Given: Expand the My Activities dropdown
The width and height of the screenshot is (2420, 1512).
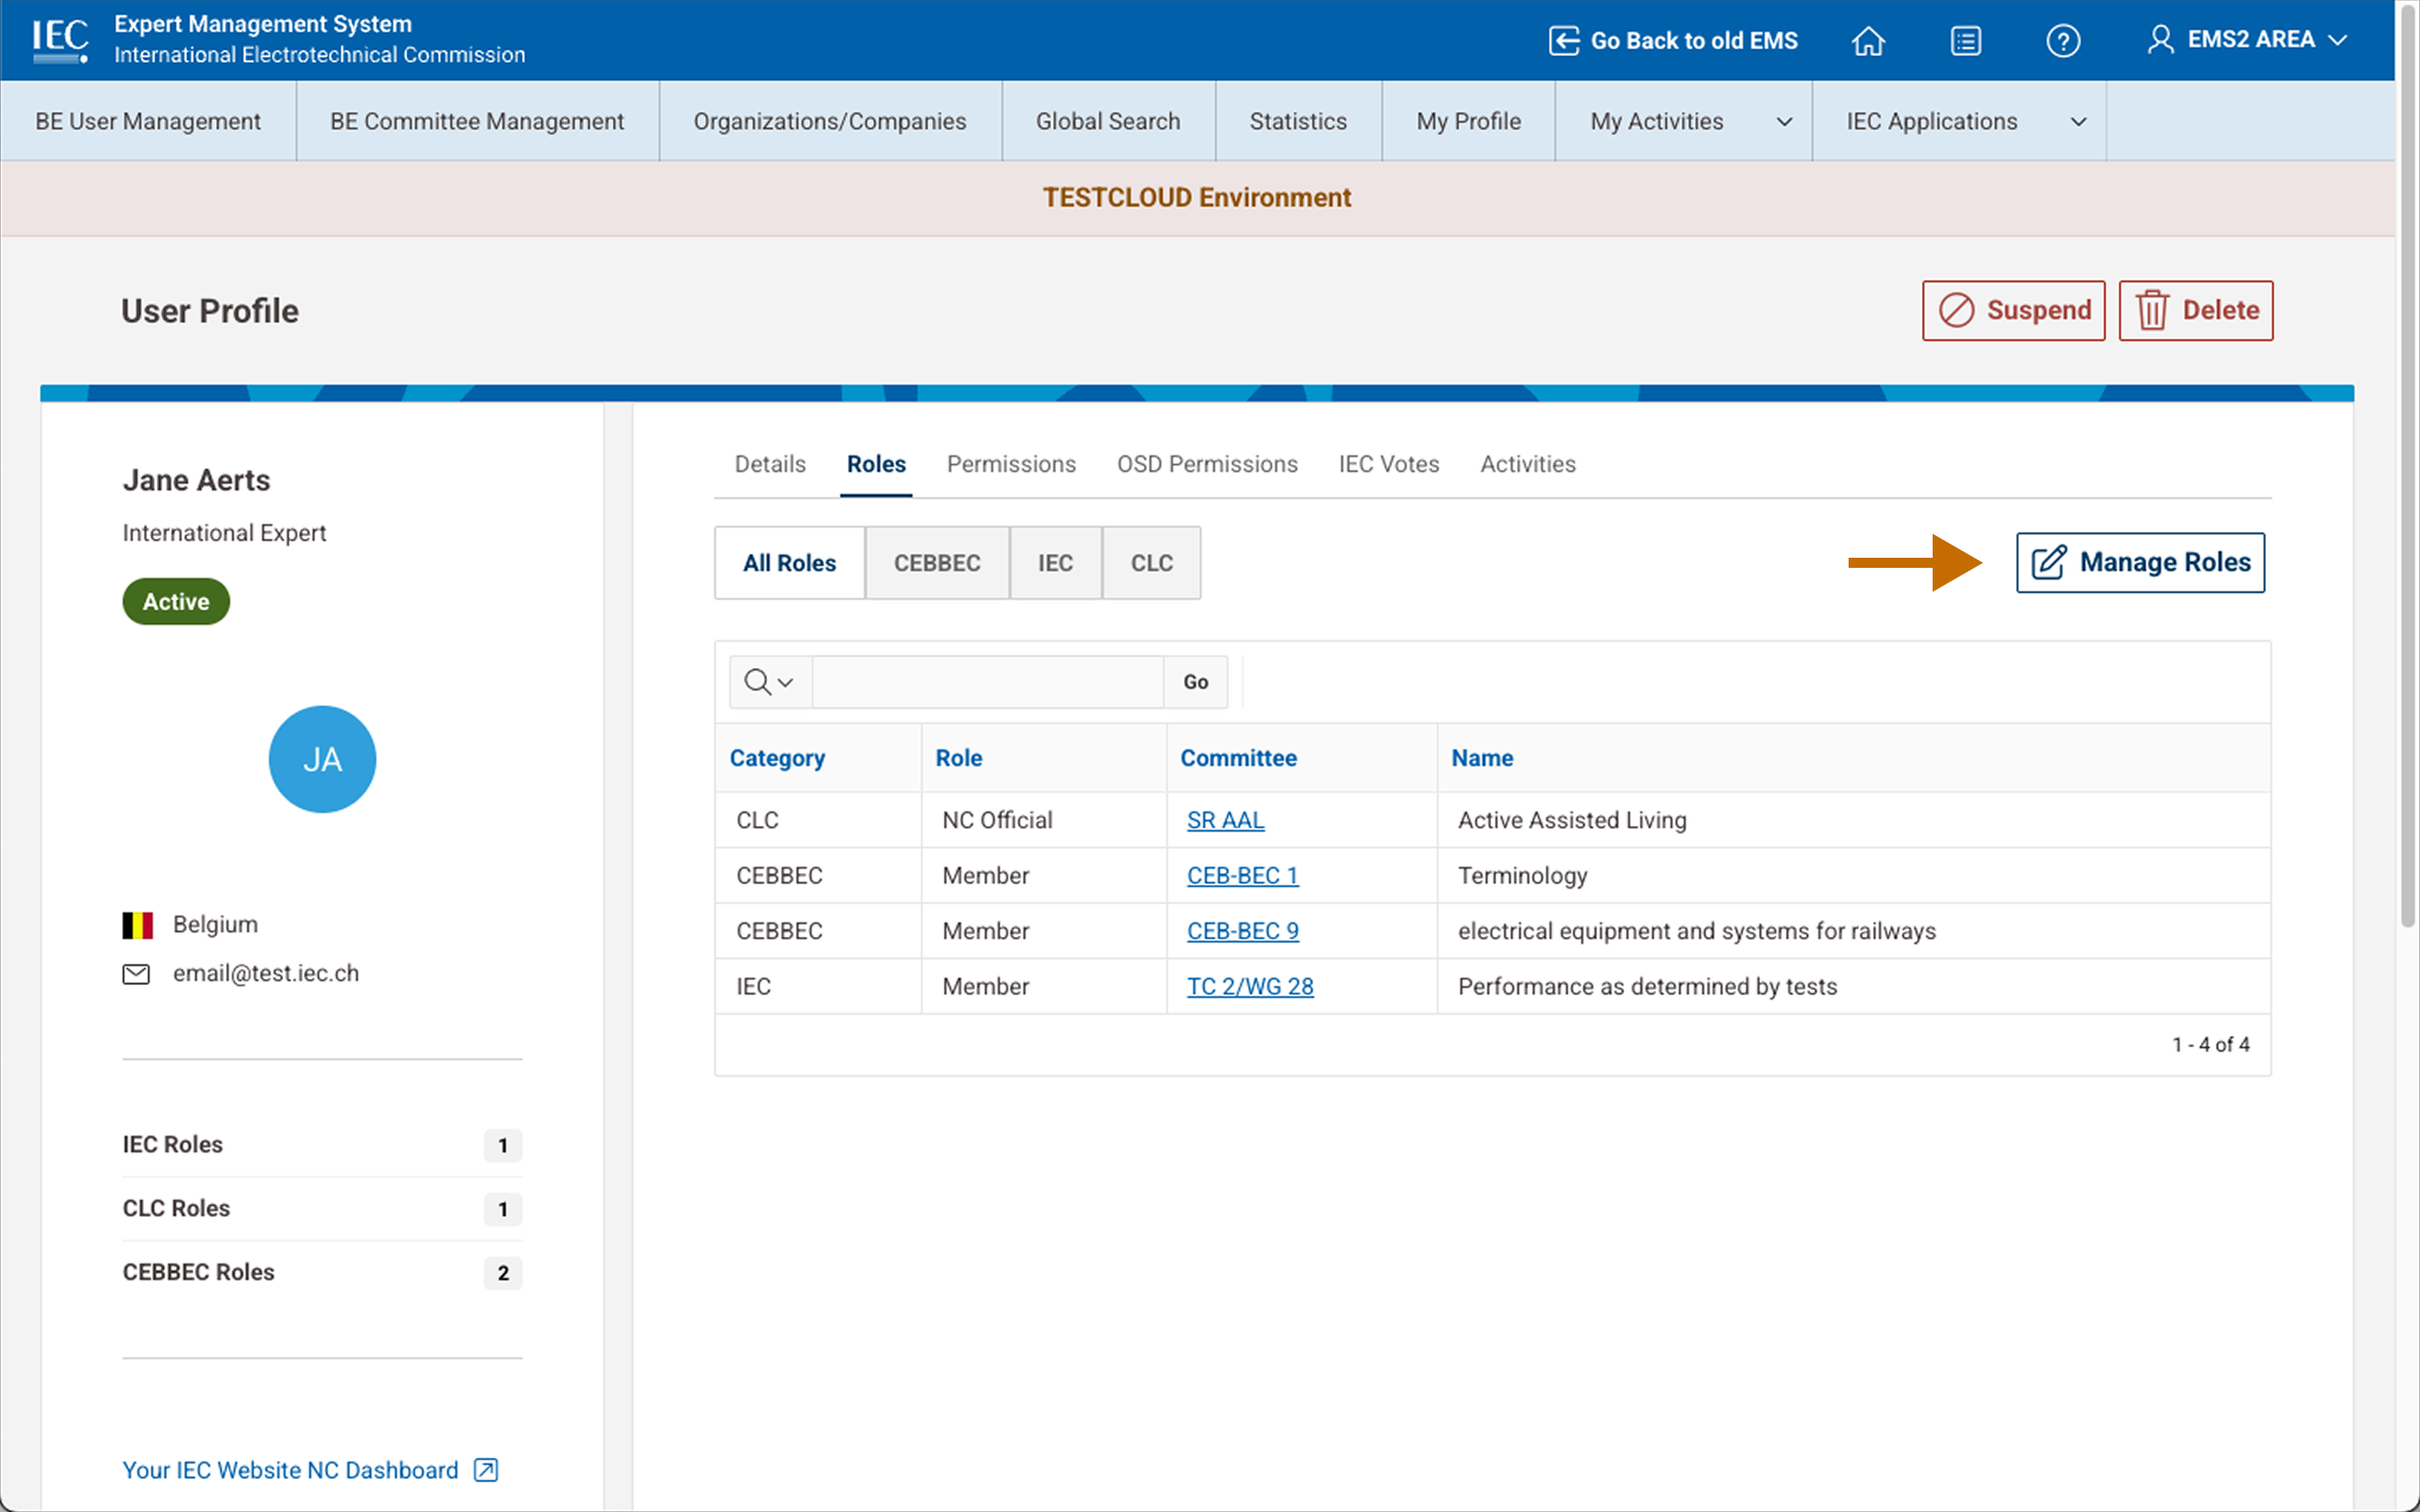Looking at the screenshot, I should [x=1784, y=121].
